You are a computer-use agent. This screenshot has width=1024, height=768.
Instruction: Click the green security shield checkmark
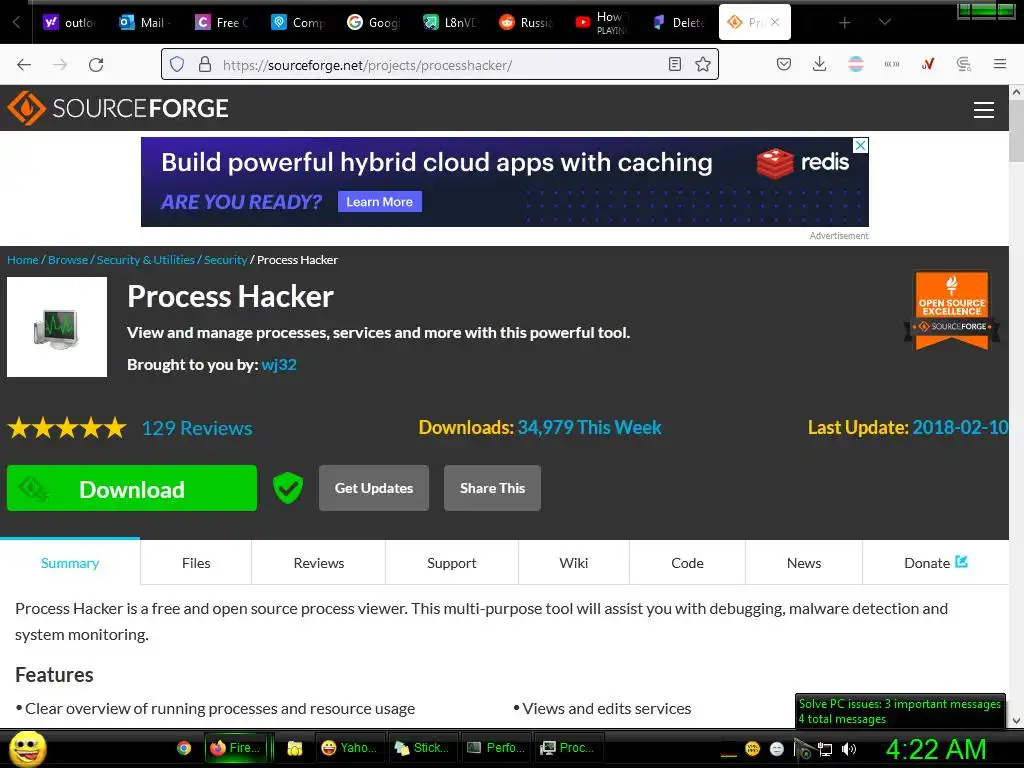point(287,488)
